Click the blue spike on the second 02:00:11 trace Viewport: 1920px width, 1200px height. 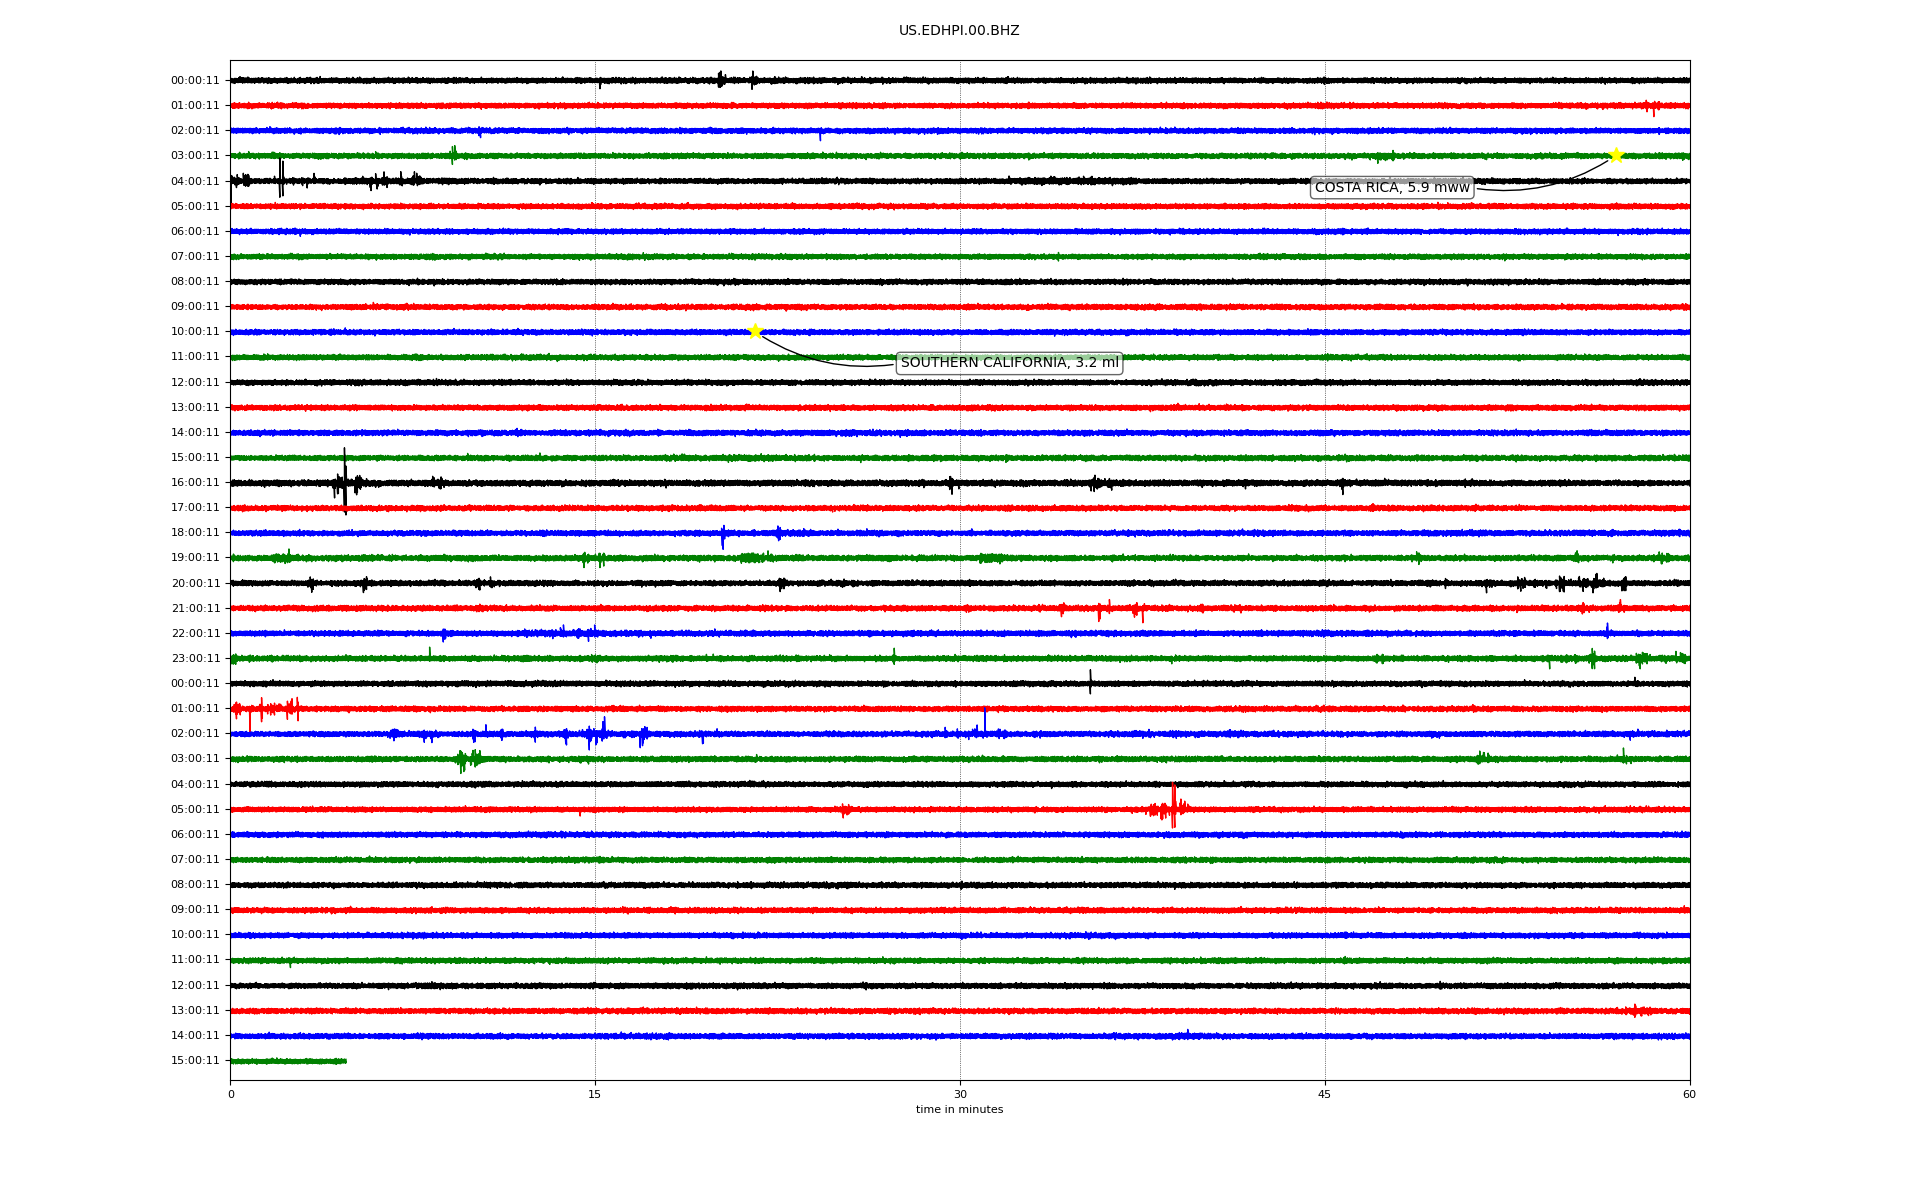(985, 720)
